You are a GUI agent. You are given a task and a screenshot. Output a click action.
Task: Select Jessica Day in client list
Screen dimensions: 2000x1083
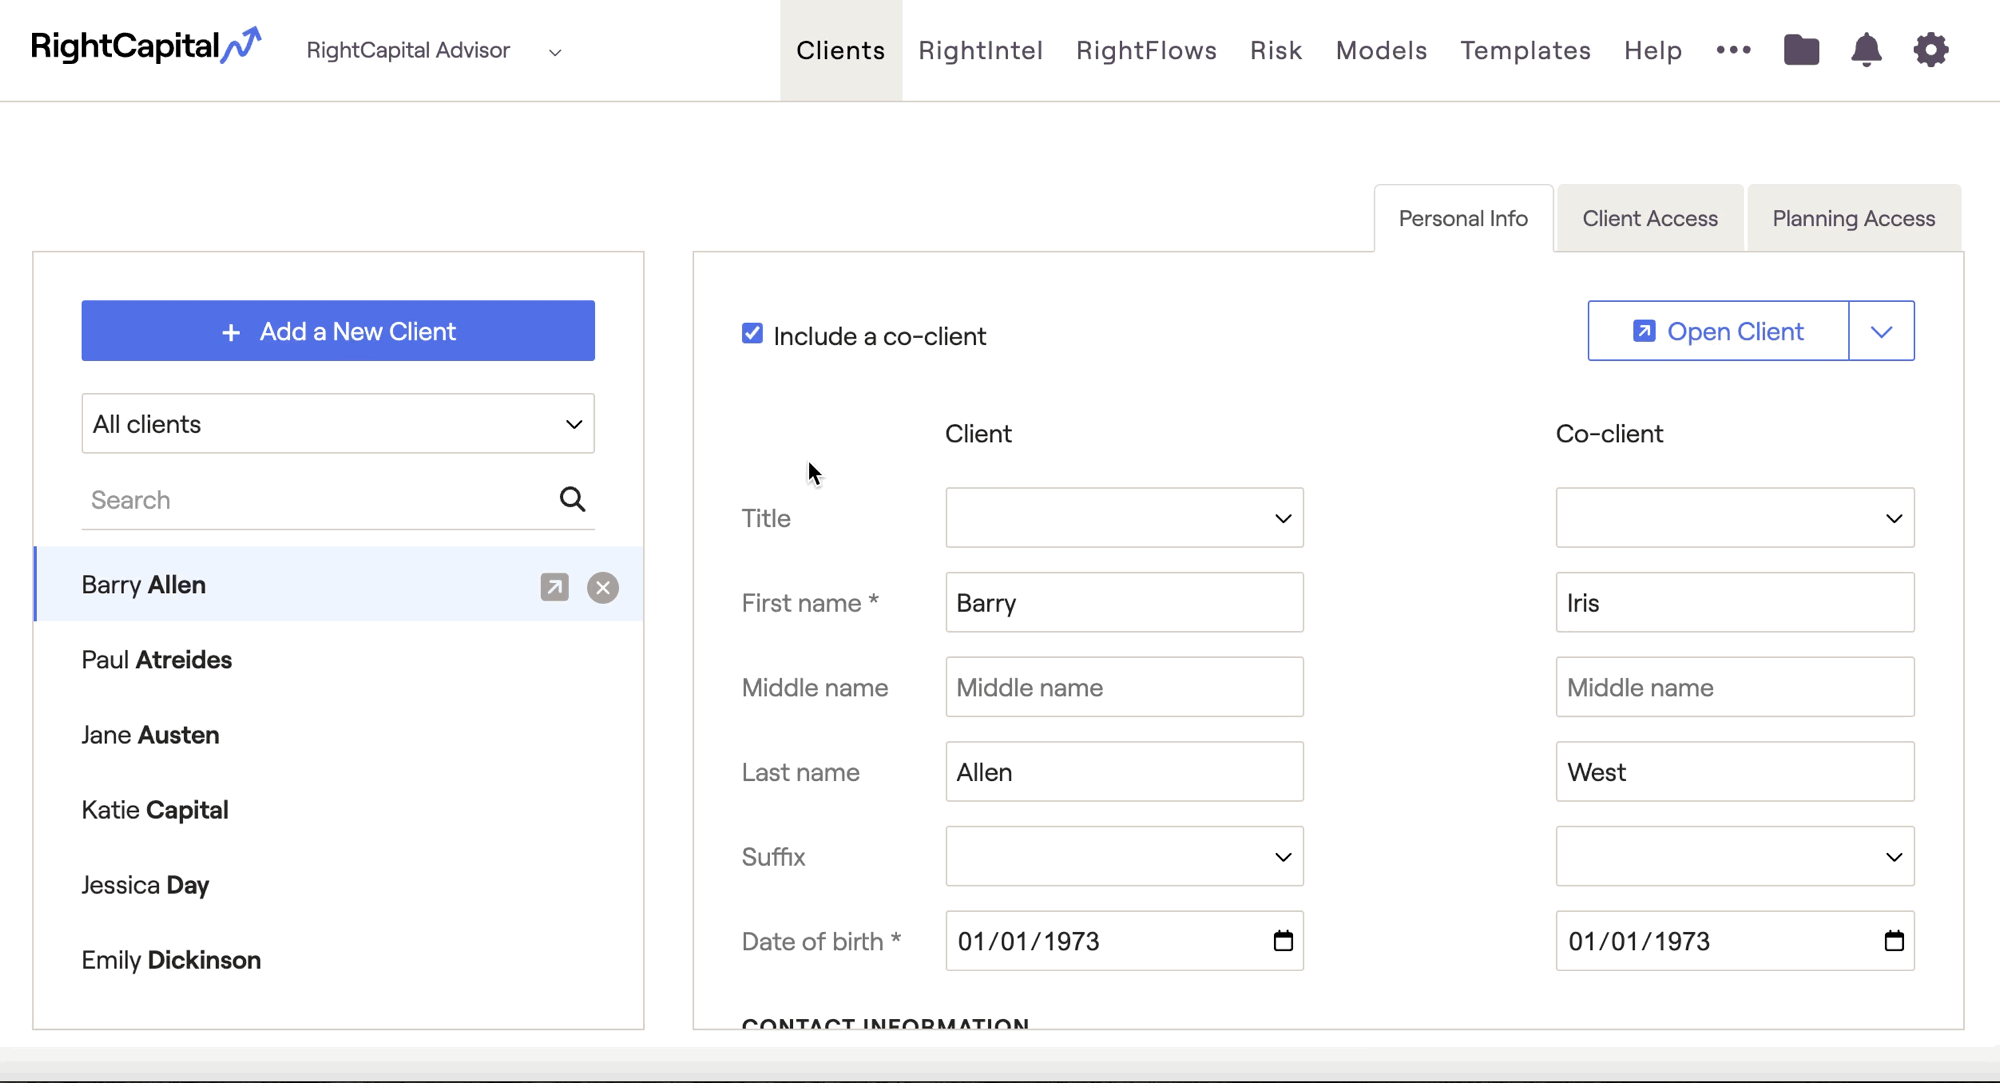point(338,885)
